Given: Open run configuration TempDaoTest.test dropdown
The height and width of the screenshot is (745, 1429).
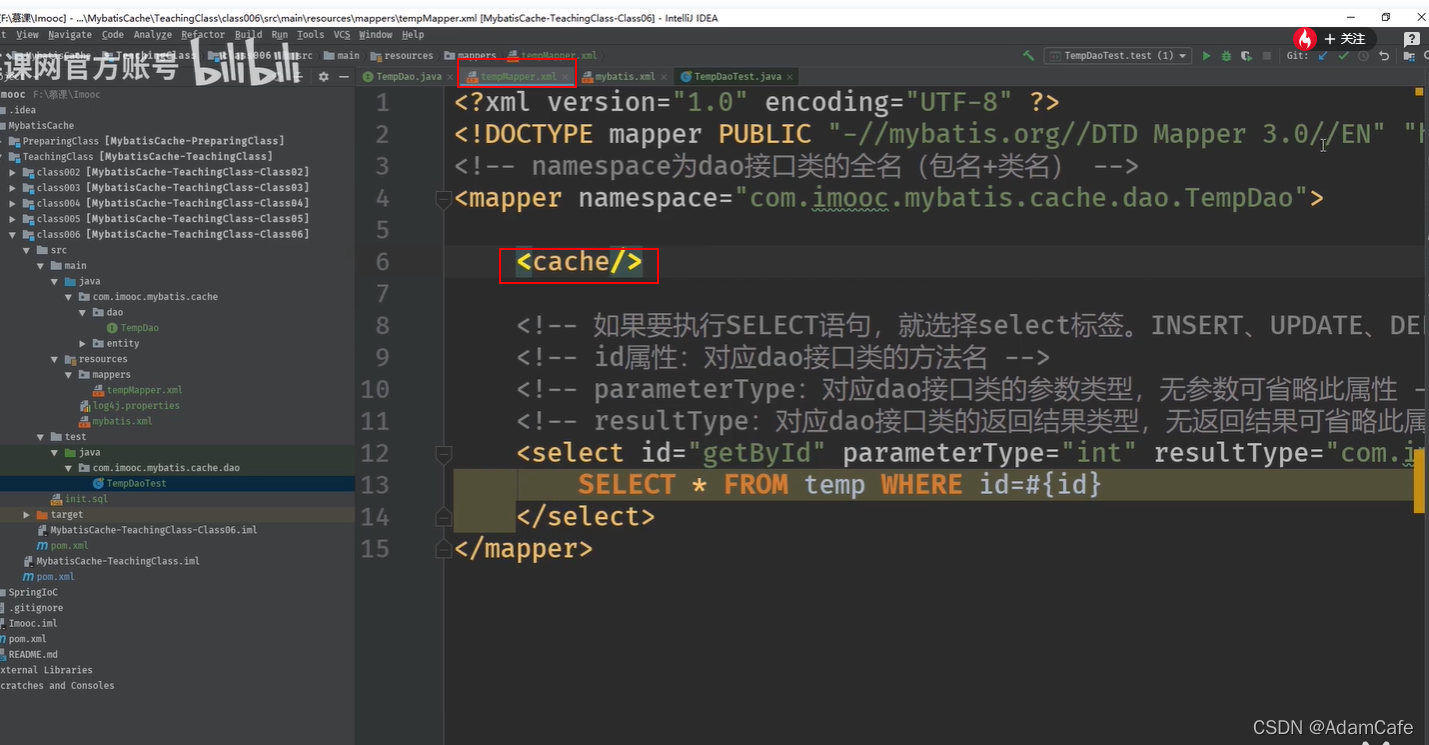Looking at the screenshot, I should tap(1118, 56).
